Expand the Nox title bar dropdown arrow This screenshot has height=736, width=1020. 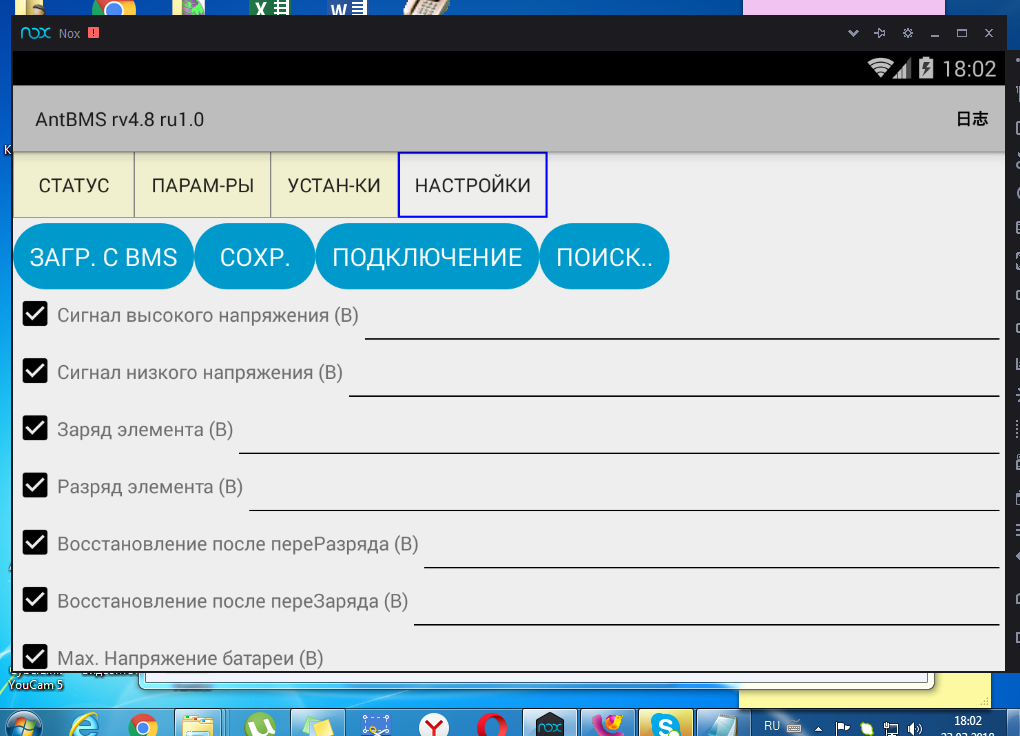pyautogui.click(x=852, y=33)
